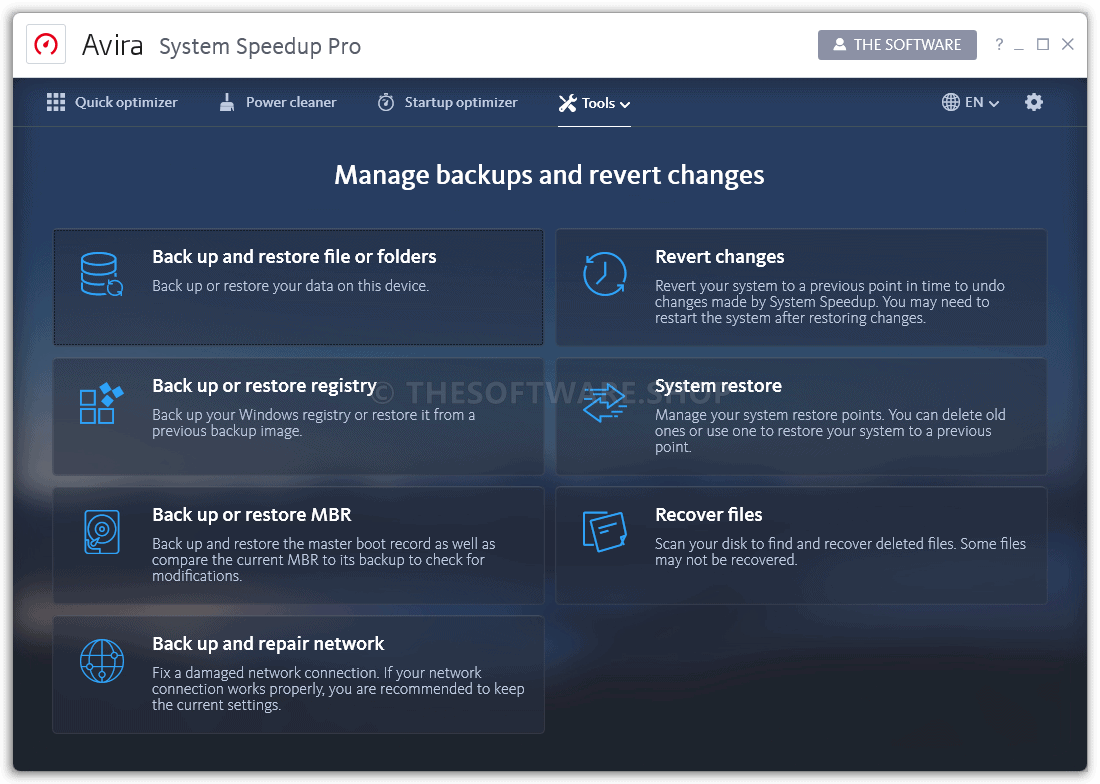Click 'Manage backups and revert changes' heading
The width and height of the screenshot is (1100, 784).
[x=549, y=175]
